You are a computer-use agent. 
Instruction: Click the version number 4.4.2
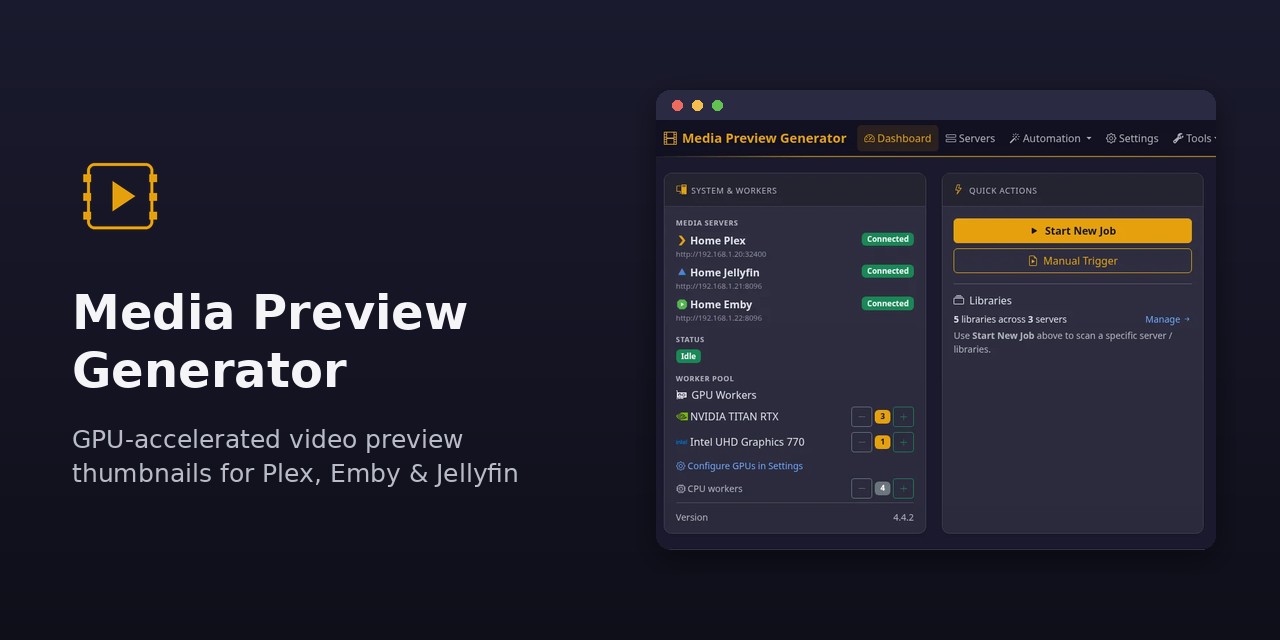coord(903,517)
